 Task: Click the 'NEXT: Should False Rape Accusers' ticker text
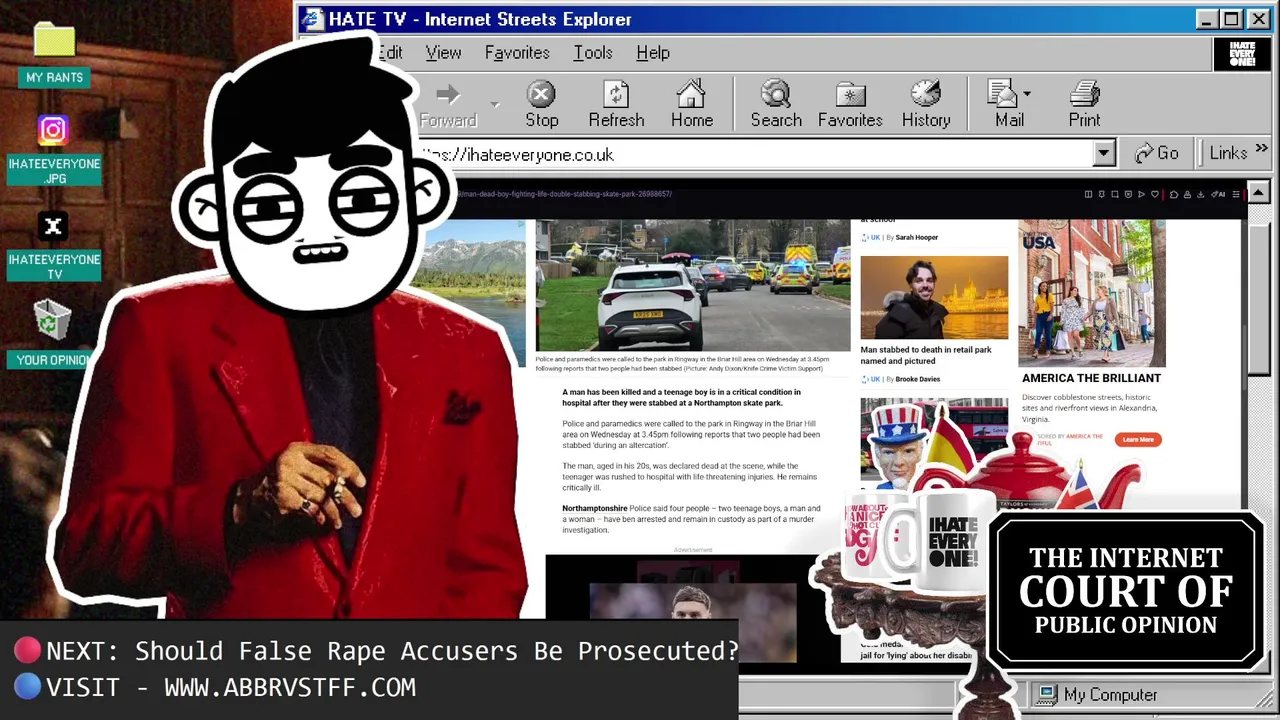pyautogui.click(x=392, y=651)
